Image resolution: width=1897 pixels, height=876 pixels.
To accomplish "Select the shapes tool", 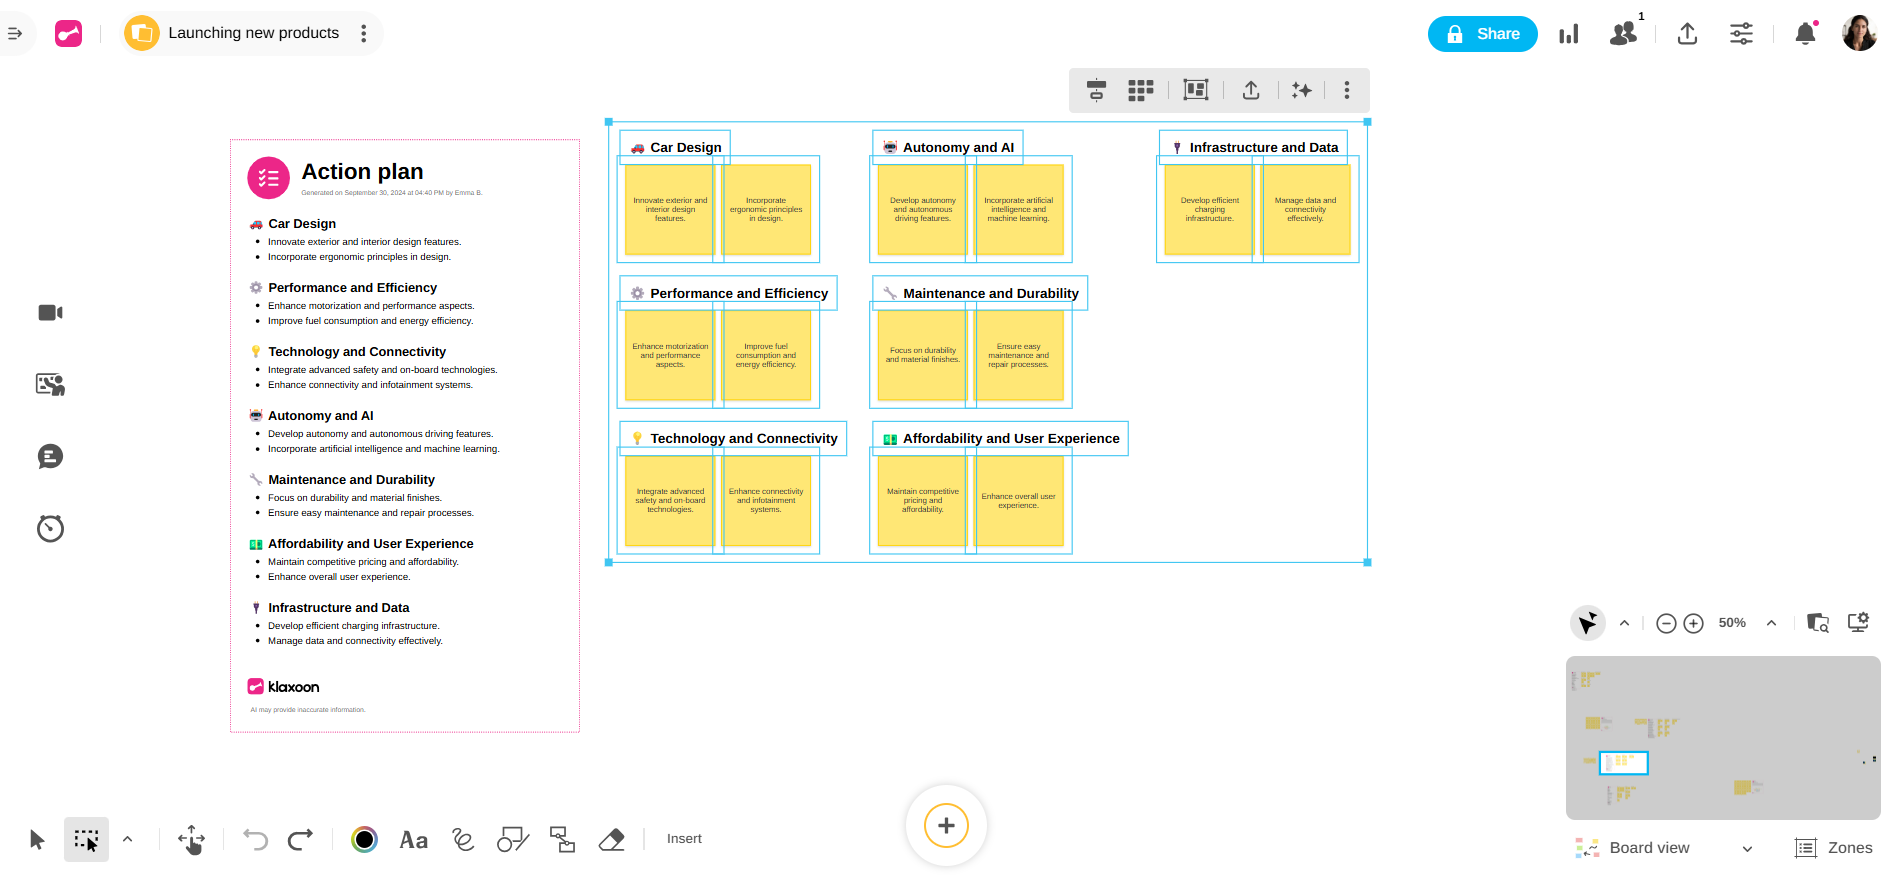I will click(512, 840).
